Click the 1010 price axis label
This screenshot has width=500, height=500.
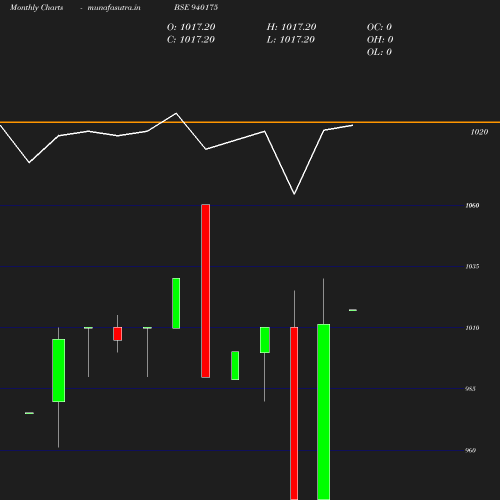[472, 328]
